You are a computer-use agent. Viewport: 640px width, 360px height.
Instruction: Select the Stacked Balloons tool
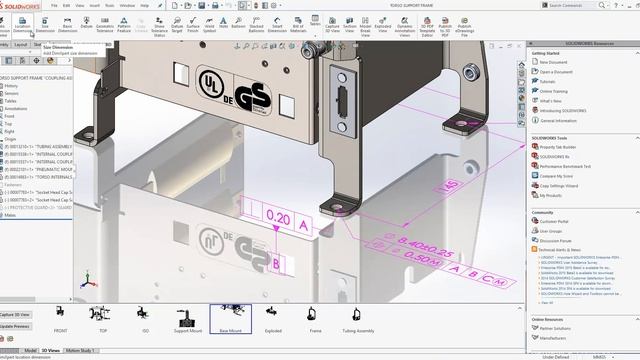click(256, 25)
